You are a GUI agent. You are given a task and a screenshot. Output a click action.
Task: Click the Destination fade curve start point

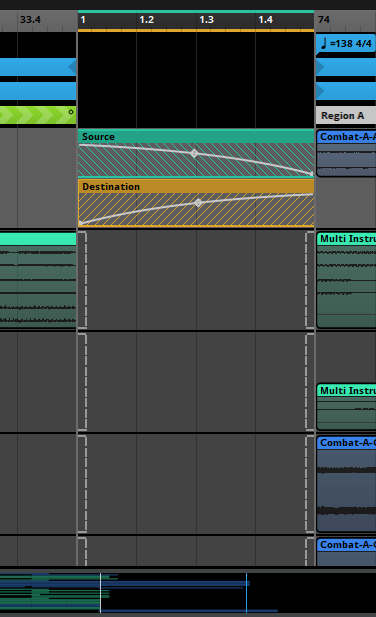(x=81, y=223)
